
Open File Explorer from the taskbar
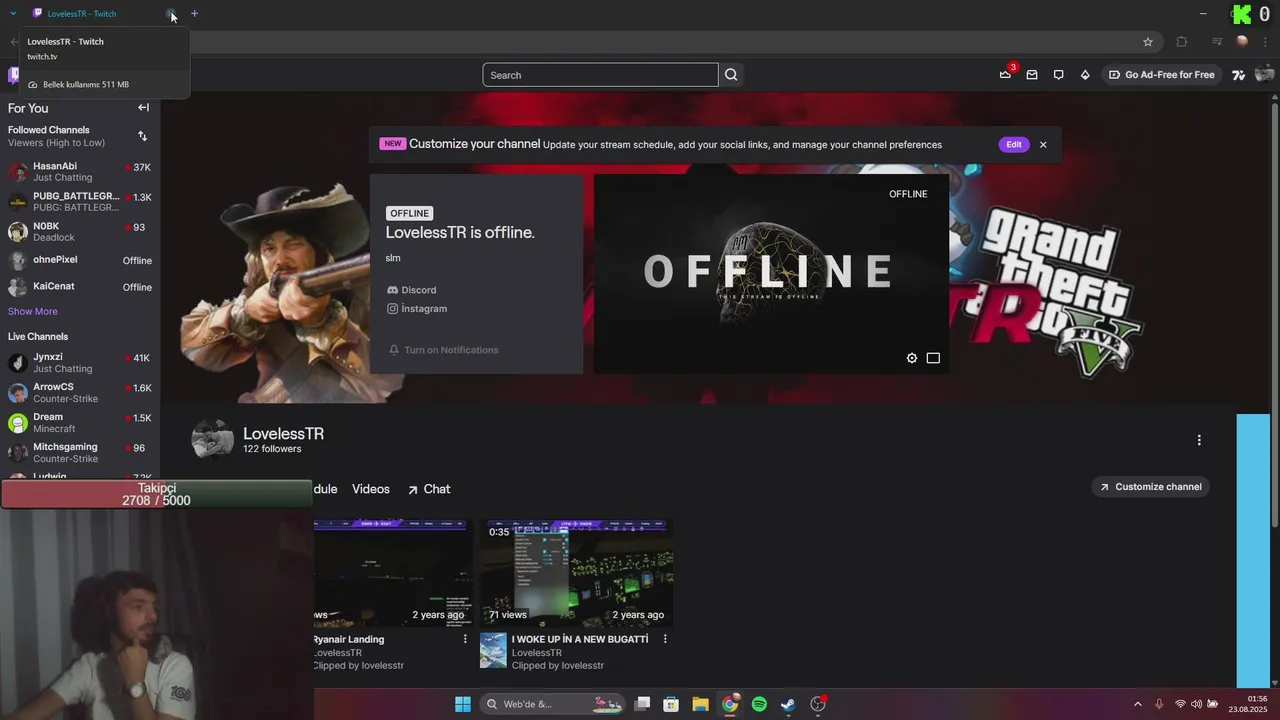701,704
